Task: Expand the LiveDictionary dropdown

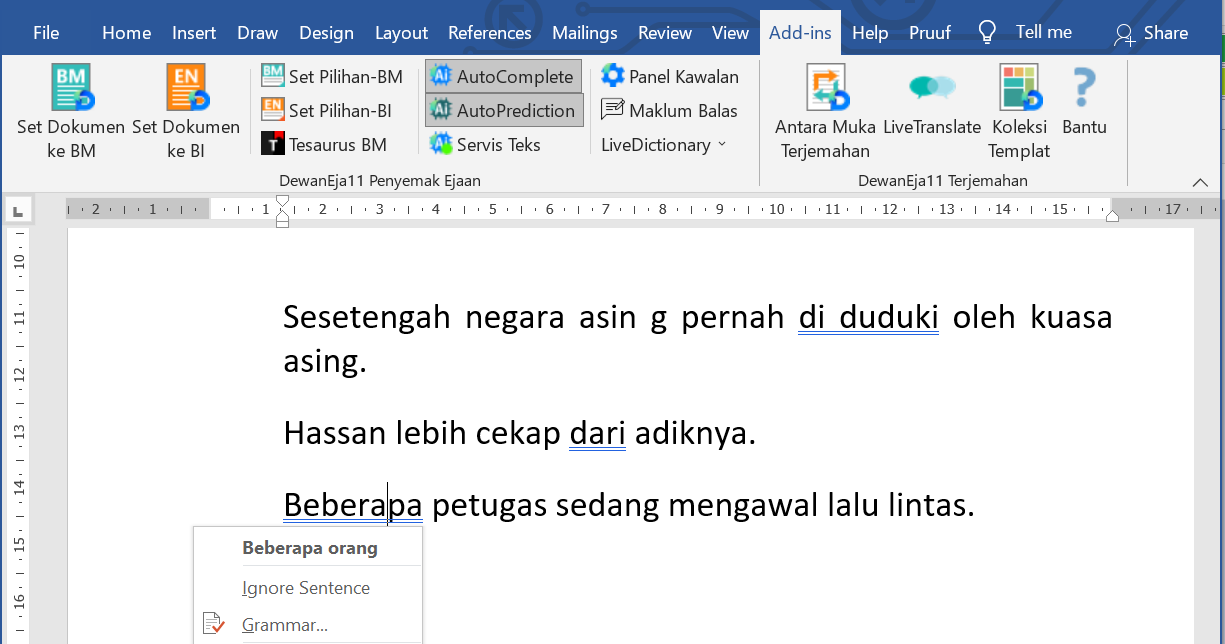Action: (664, 145)
